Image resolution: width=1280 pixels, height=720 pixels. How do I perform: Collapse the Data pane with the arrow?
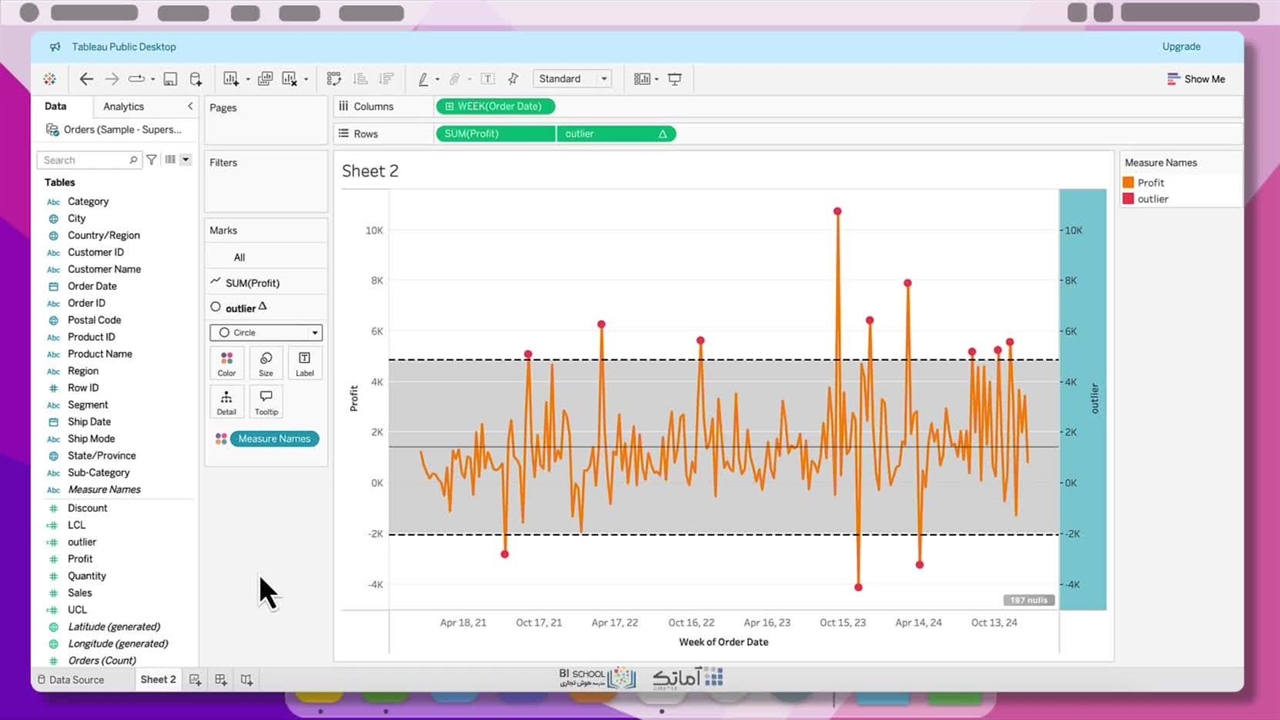click(x=190, y=106)
